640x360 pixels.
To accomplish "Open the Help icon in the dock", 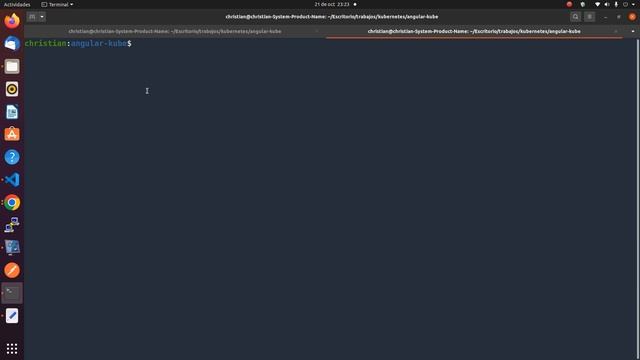I will (12, 157).
